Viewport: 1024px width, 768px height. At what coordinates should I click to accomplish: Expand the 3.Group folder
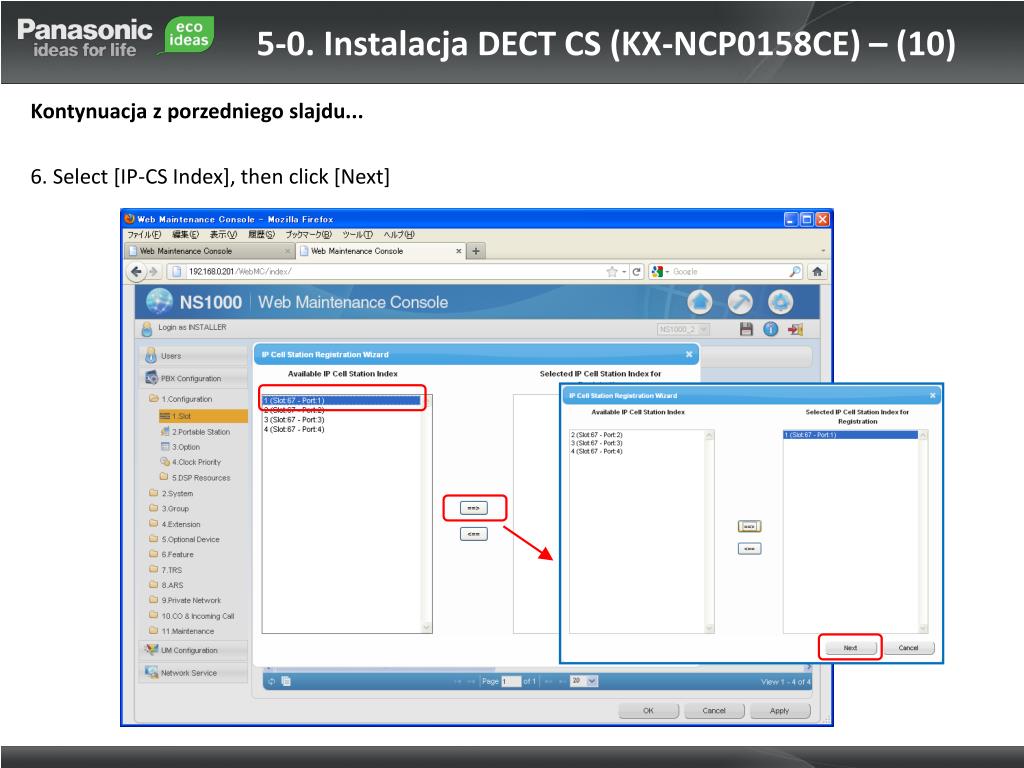click(x=153, y=508)
